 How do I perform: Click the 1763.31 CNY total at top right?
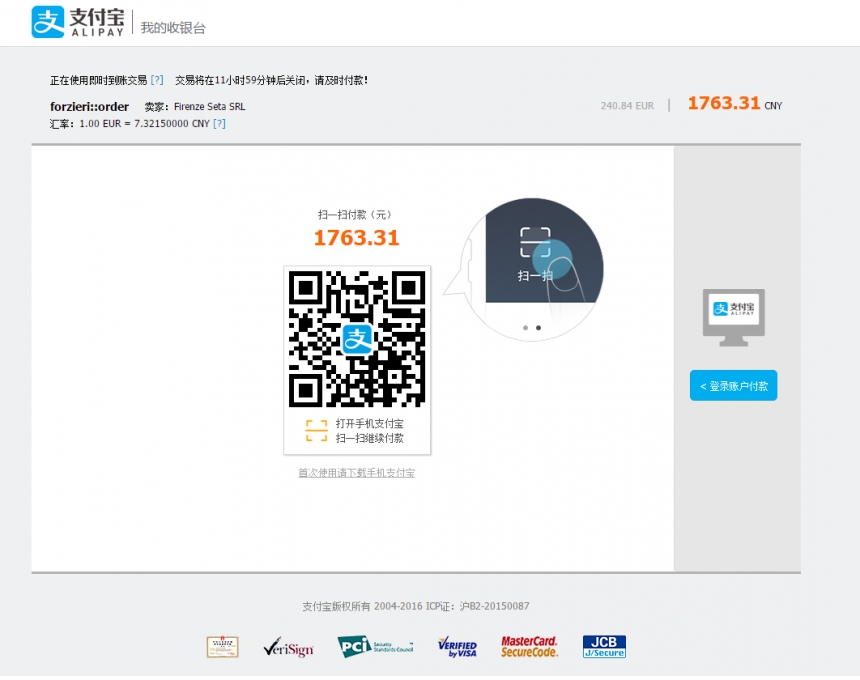(735, 104)
